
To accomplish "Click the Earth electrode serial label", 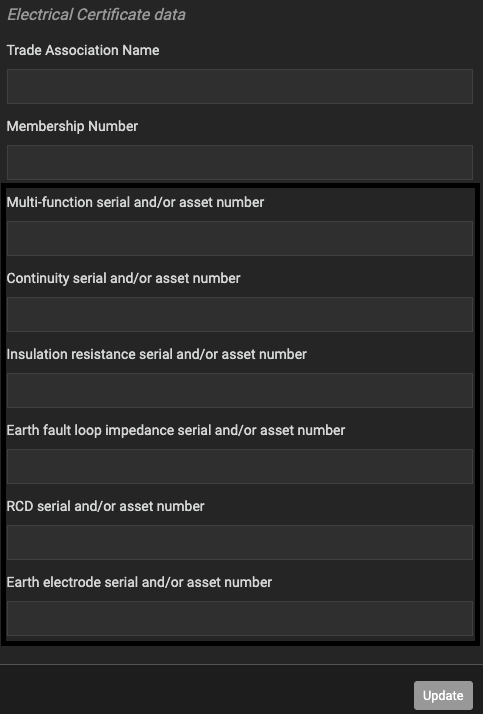I will 139,582.
